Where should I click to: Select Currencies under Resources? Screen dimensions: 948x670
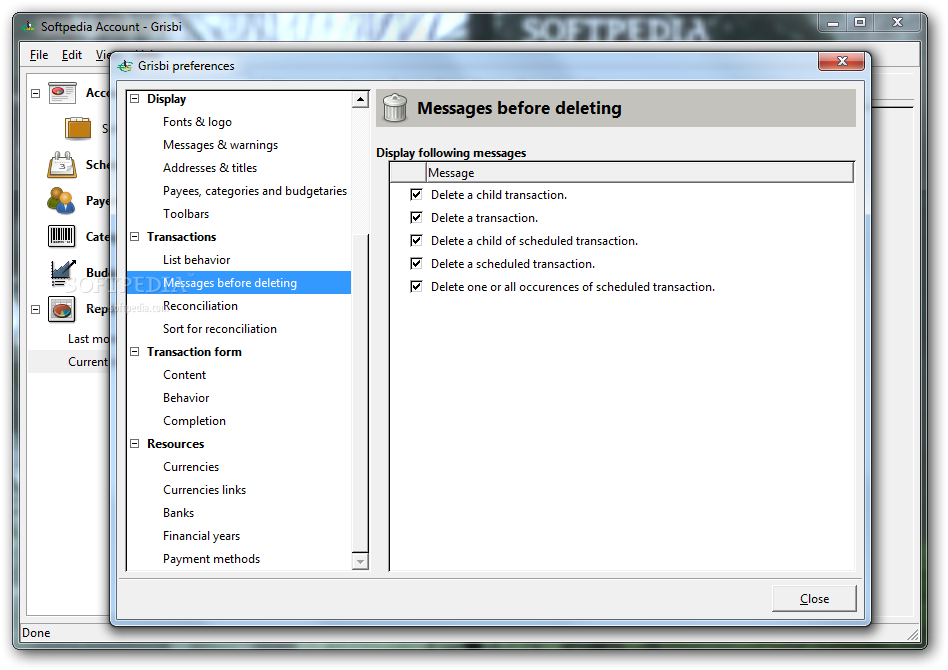tap(191, 467)
